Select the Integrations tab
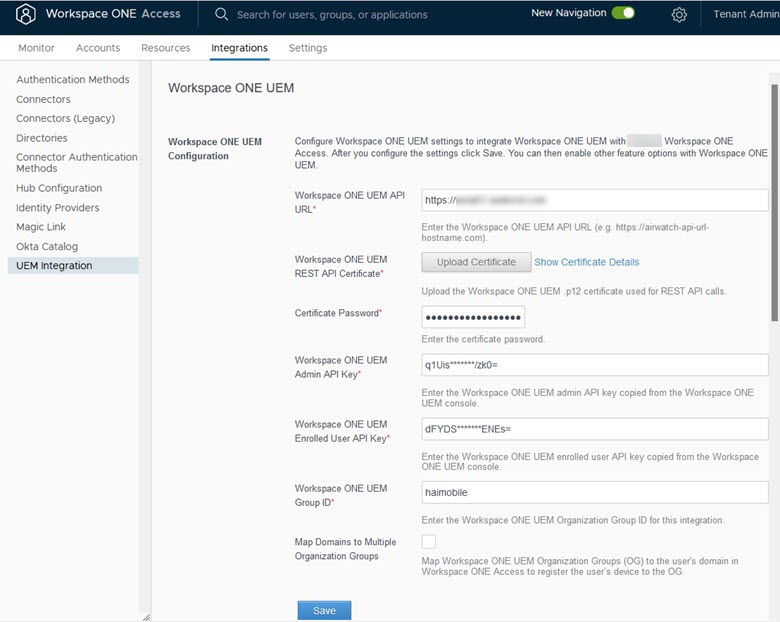This screenshot has height=622, width=780. point(239,48)
